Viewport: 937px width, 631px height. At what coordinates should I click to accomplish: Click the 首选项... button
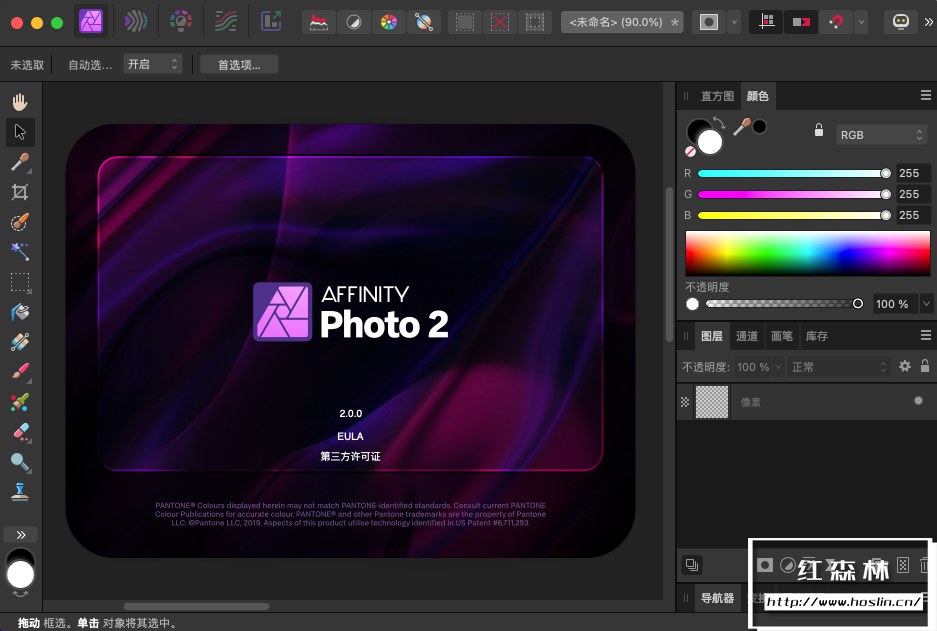point(239,65)
